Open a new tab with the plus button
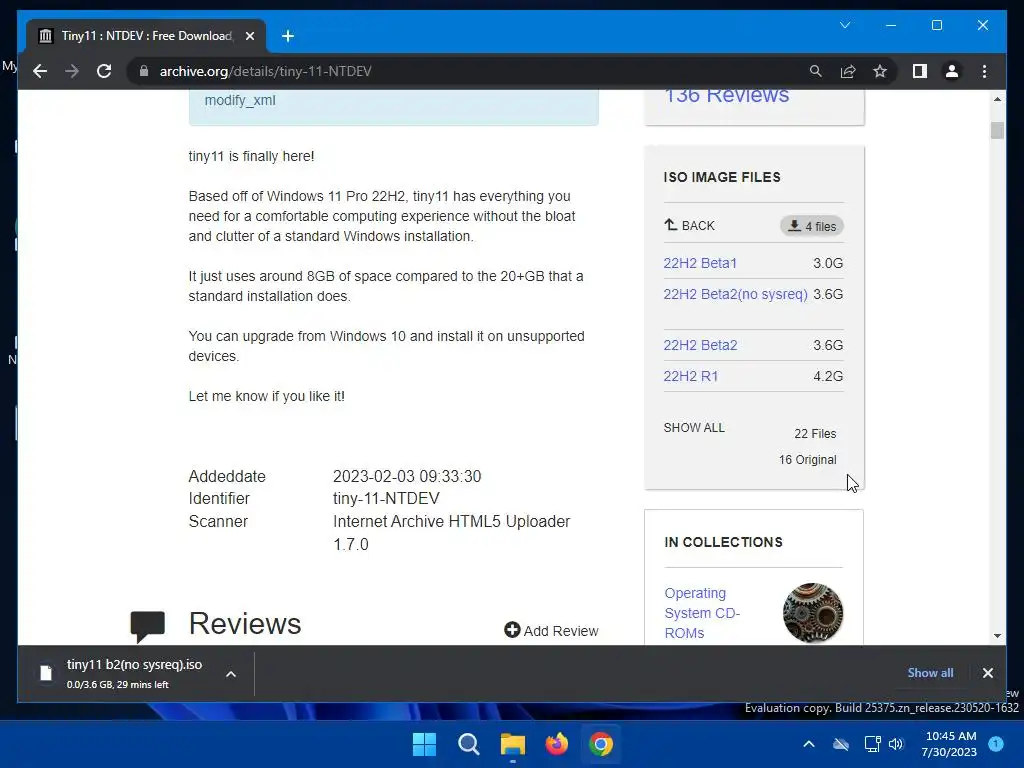Screen dimensions: 1024x768 288,36
